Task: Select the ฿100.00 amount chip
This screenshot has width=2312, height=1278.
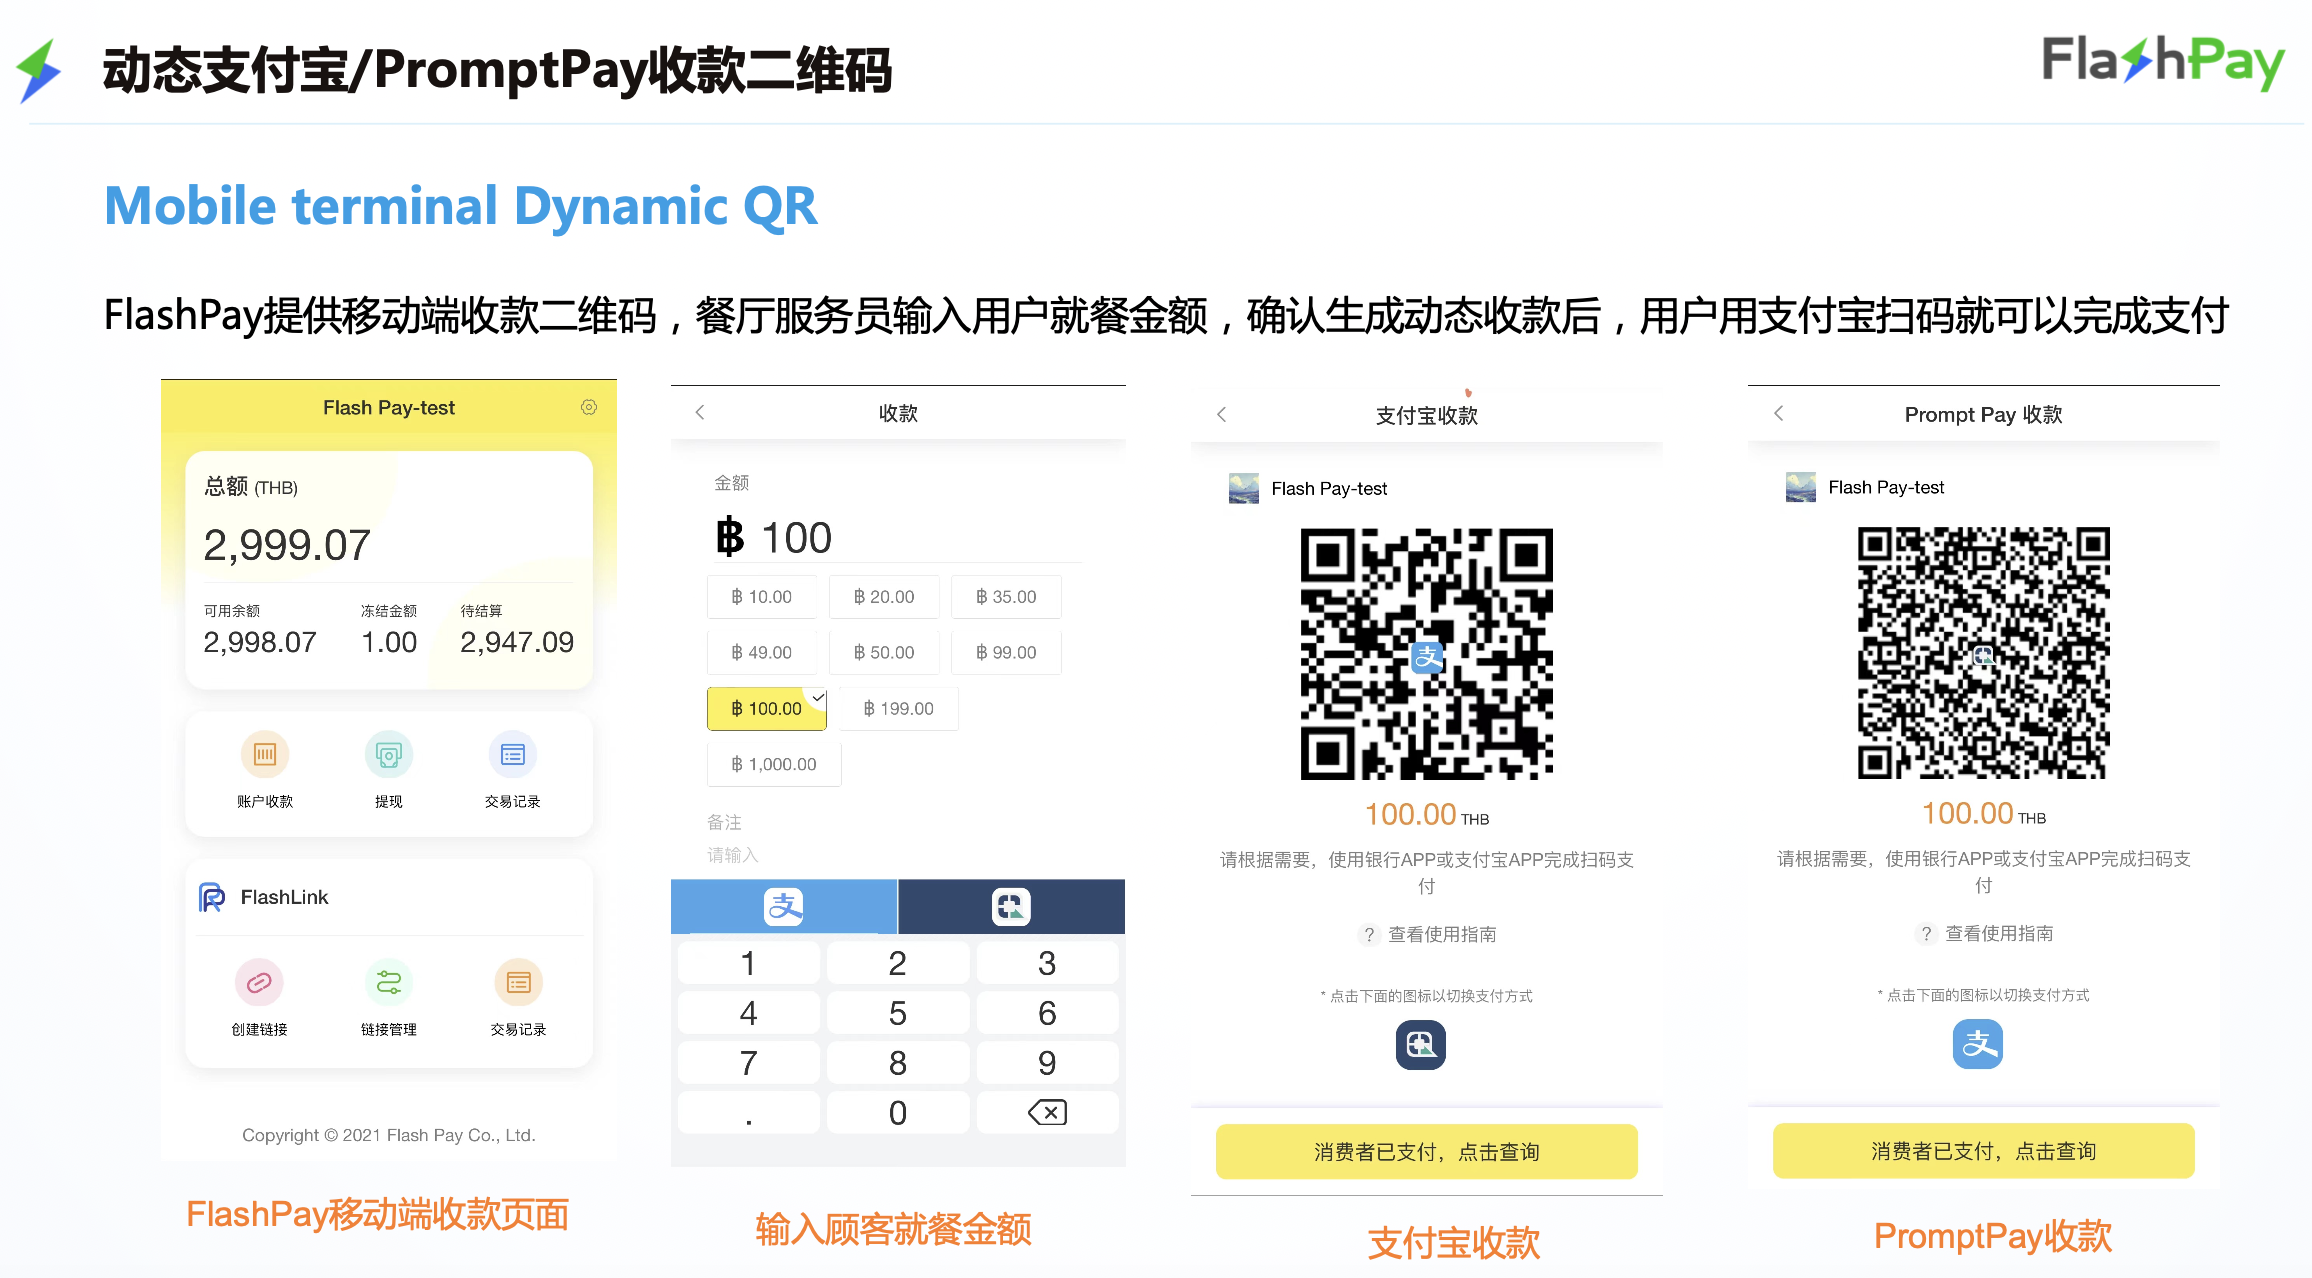Action: pyautogui.click(x=766, y=708)
